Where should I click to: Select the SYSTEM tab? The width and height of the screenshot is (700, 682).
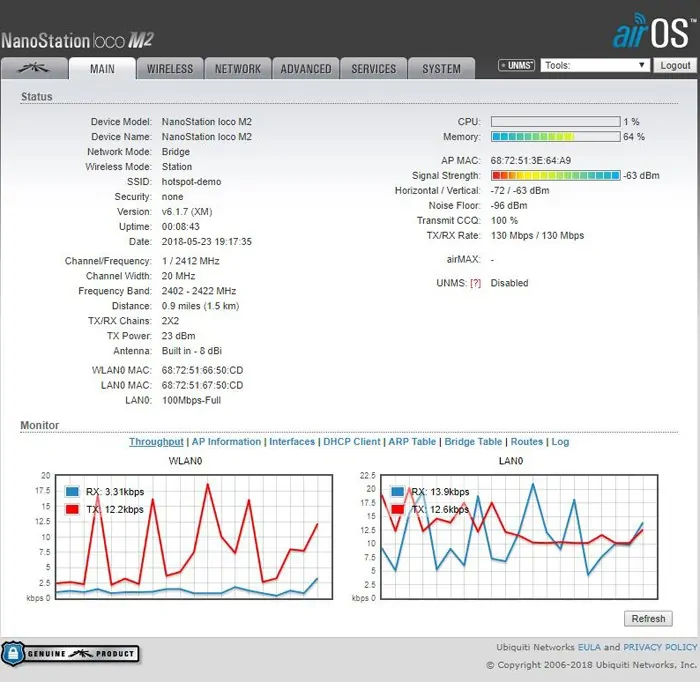441,69
